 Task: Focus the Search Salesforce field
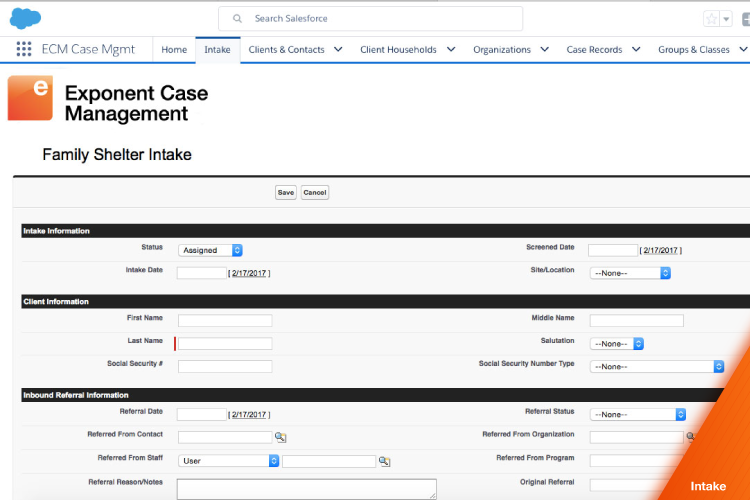[x=370, y=19]
